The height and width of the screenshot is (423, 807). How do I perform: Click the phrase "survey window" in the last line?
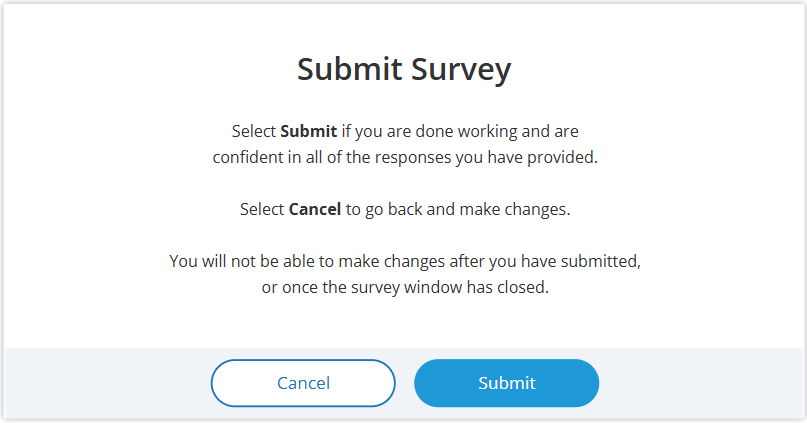click(408, 287)
